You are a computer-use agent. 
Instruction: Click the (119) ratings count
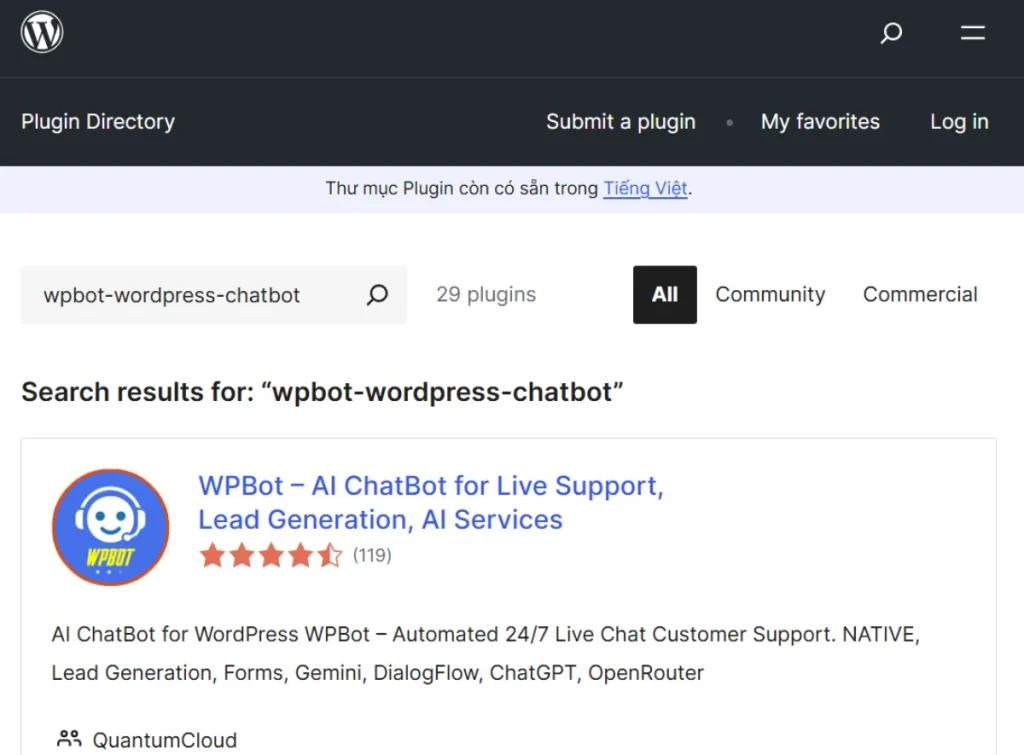372,555
